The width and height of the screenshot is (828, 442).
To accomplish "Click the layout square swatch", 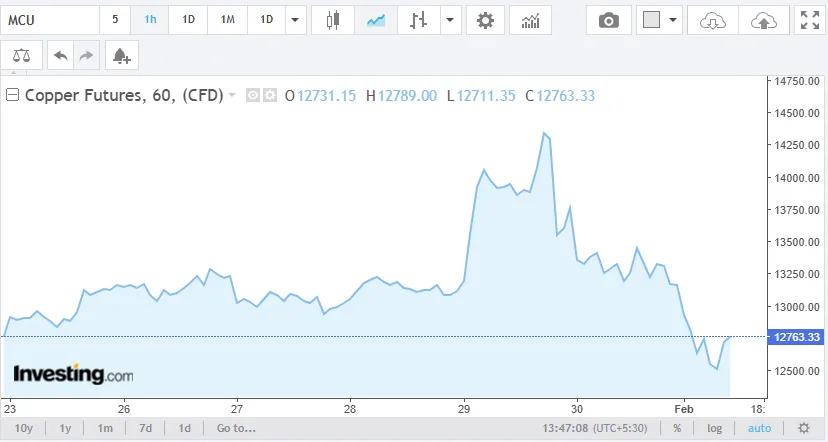I will coord(652,20).
